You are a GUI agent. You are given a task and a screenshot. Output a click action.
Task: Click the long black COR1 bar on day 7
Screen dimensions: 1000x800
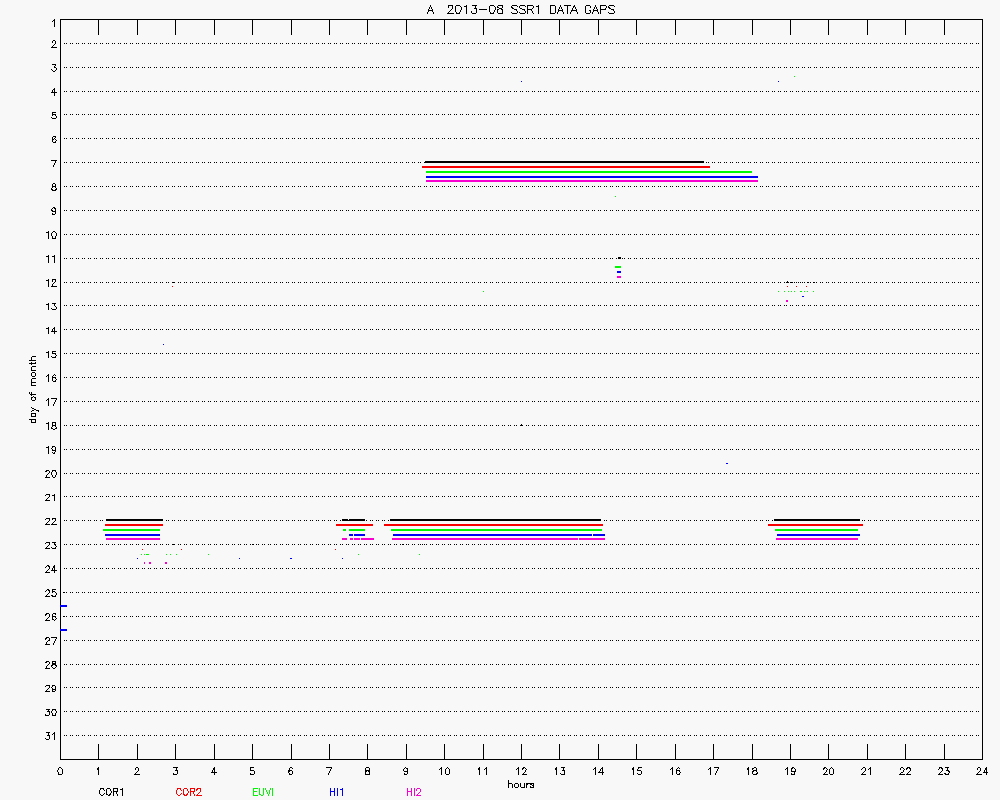point(564,162)
